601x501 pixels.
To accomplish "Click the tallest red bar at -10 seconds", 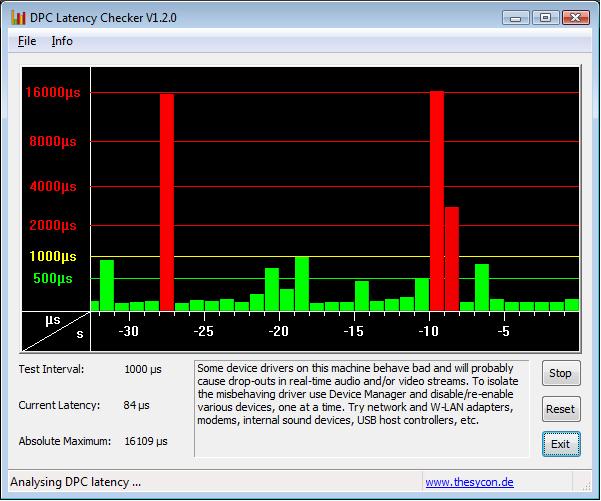I will pyautogui.click(x=437, y=201).
